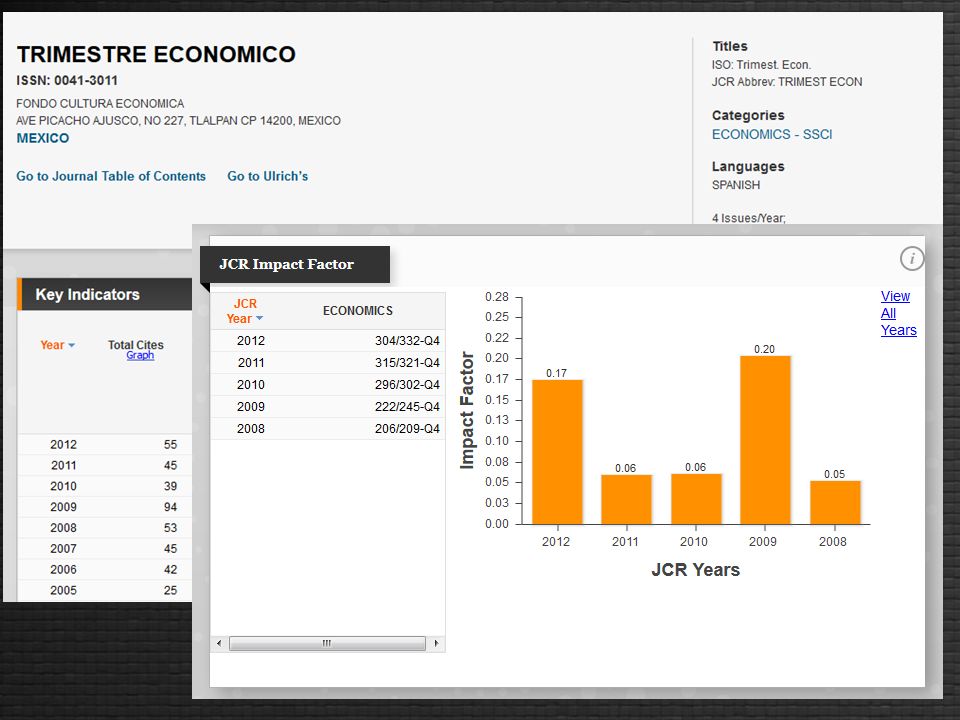Image resolution: width=960 pixels, height=720 pixels.
Task: Click year 2006 in Key Indicators
Action: click(64, 570)
